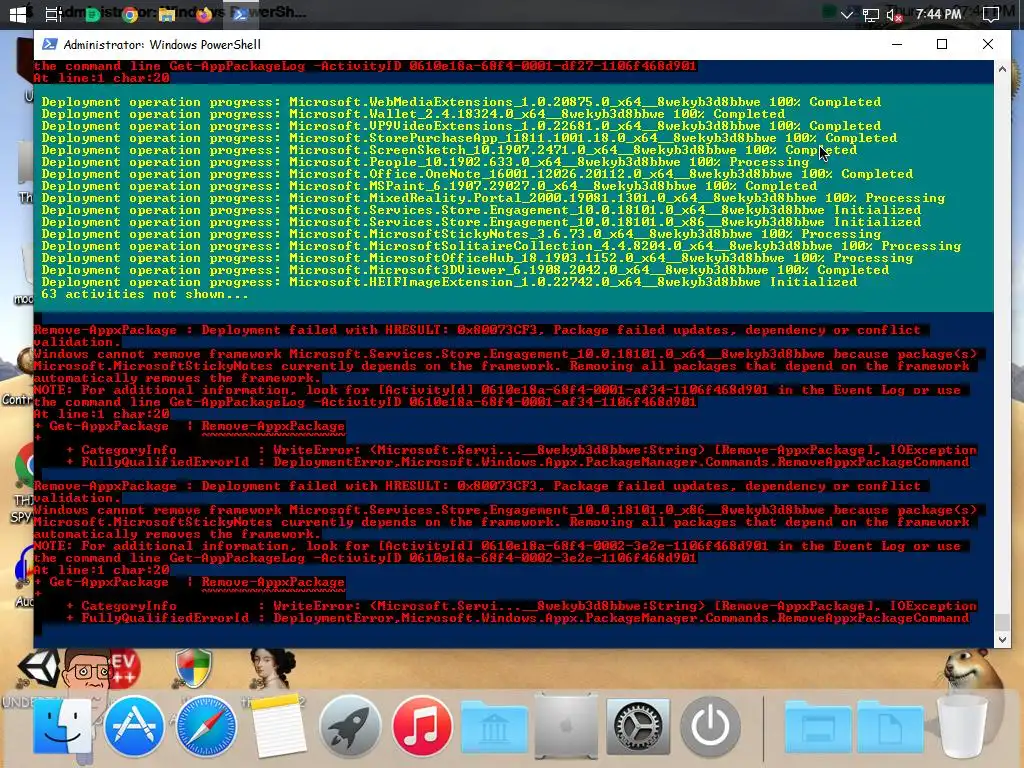Click the HEIFImageExtension Initialized line
The image size is (1024, 768).
tap(449, 282)
